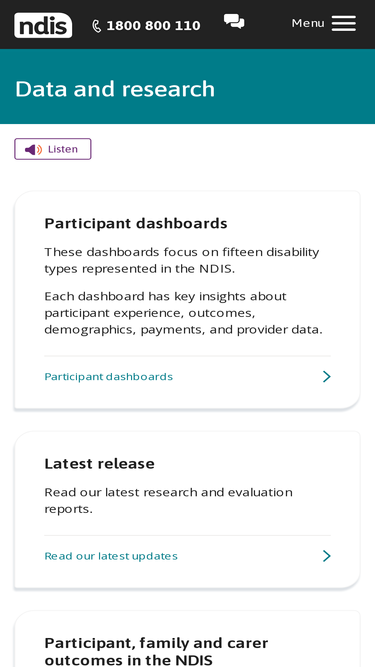The width and height of the screenshot is (375, 667).
Task: Select the Participant dashboards card heading
Action: coord(136,223)
